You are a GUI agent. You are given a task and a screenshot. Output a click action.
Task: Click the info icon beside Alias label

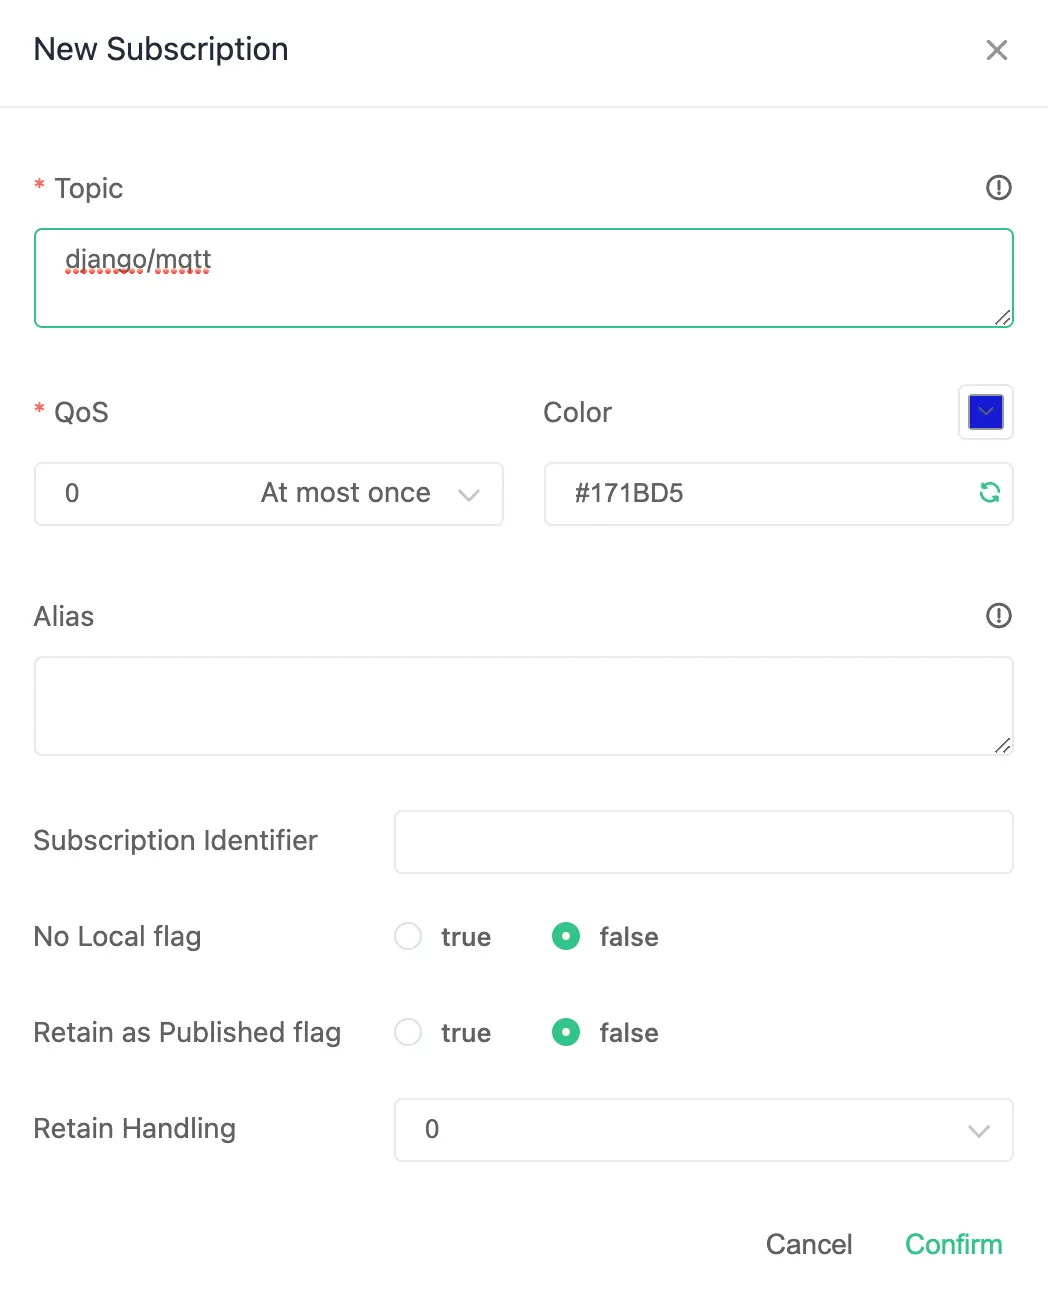click(998, 616)
